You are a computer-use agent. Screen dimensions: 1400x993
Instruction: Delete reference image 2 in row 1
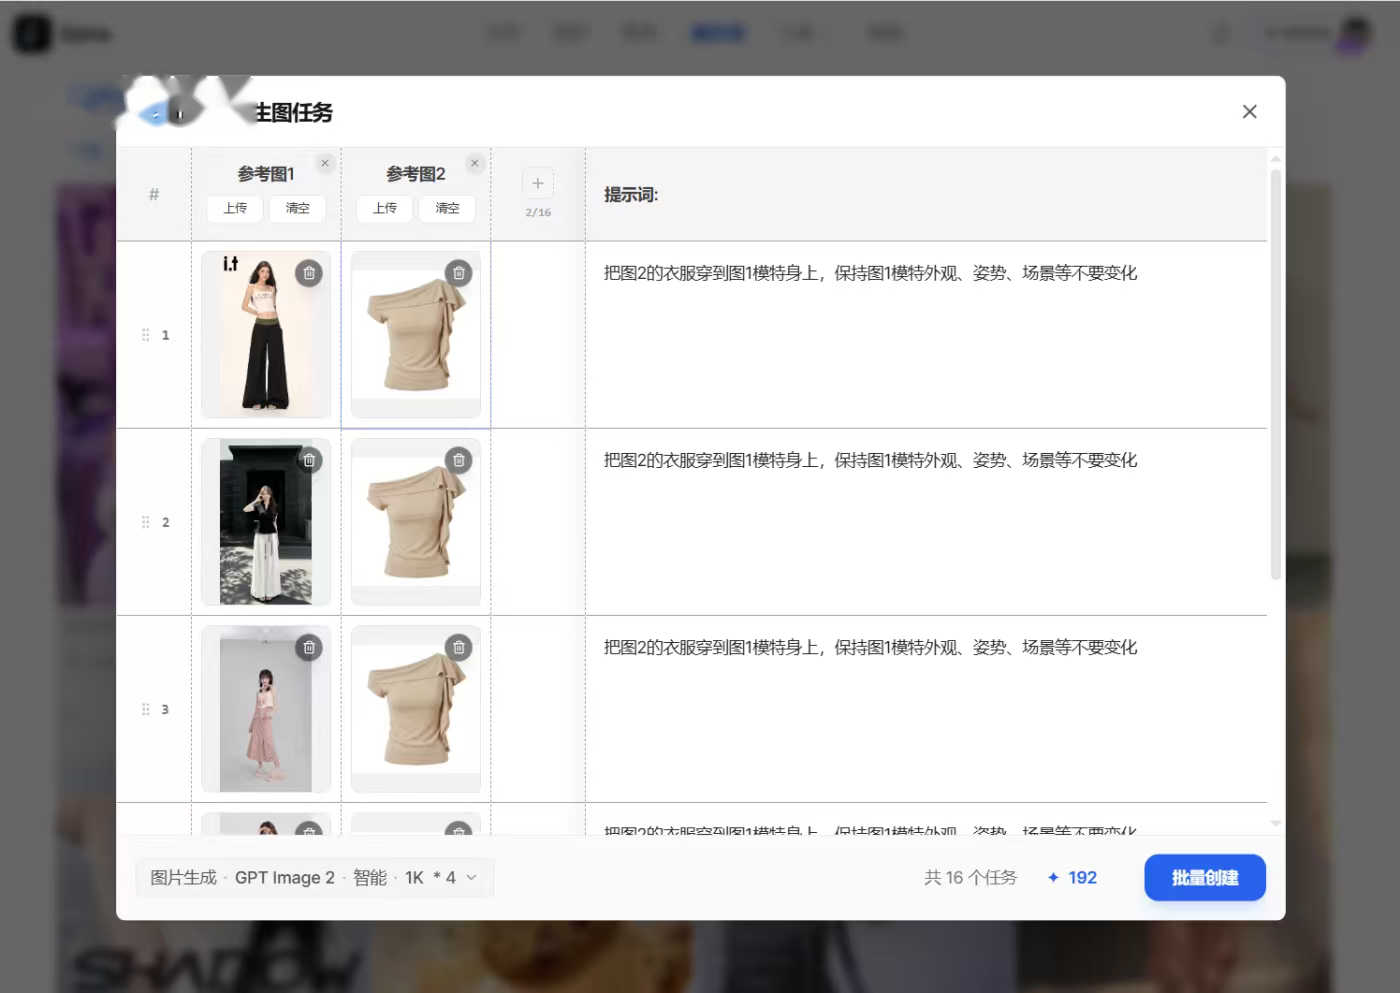pos(459,273)
